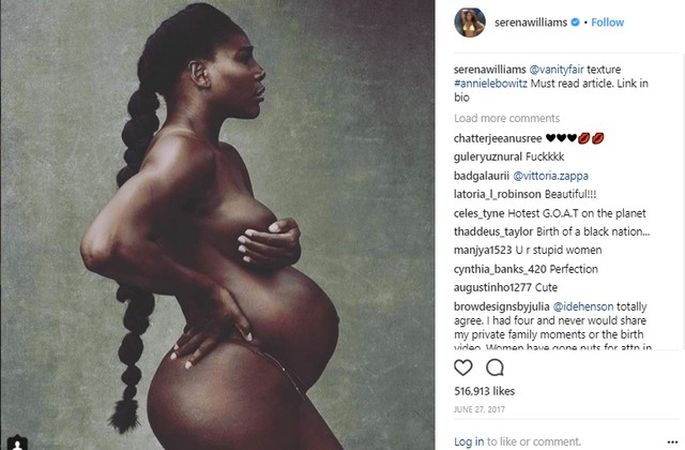Open the more options ellipsis menu

[x=673, y=442]
